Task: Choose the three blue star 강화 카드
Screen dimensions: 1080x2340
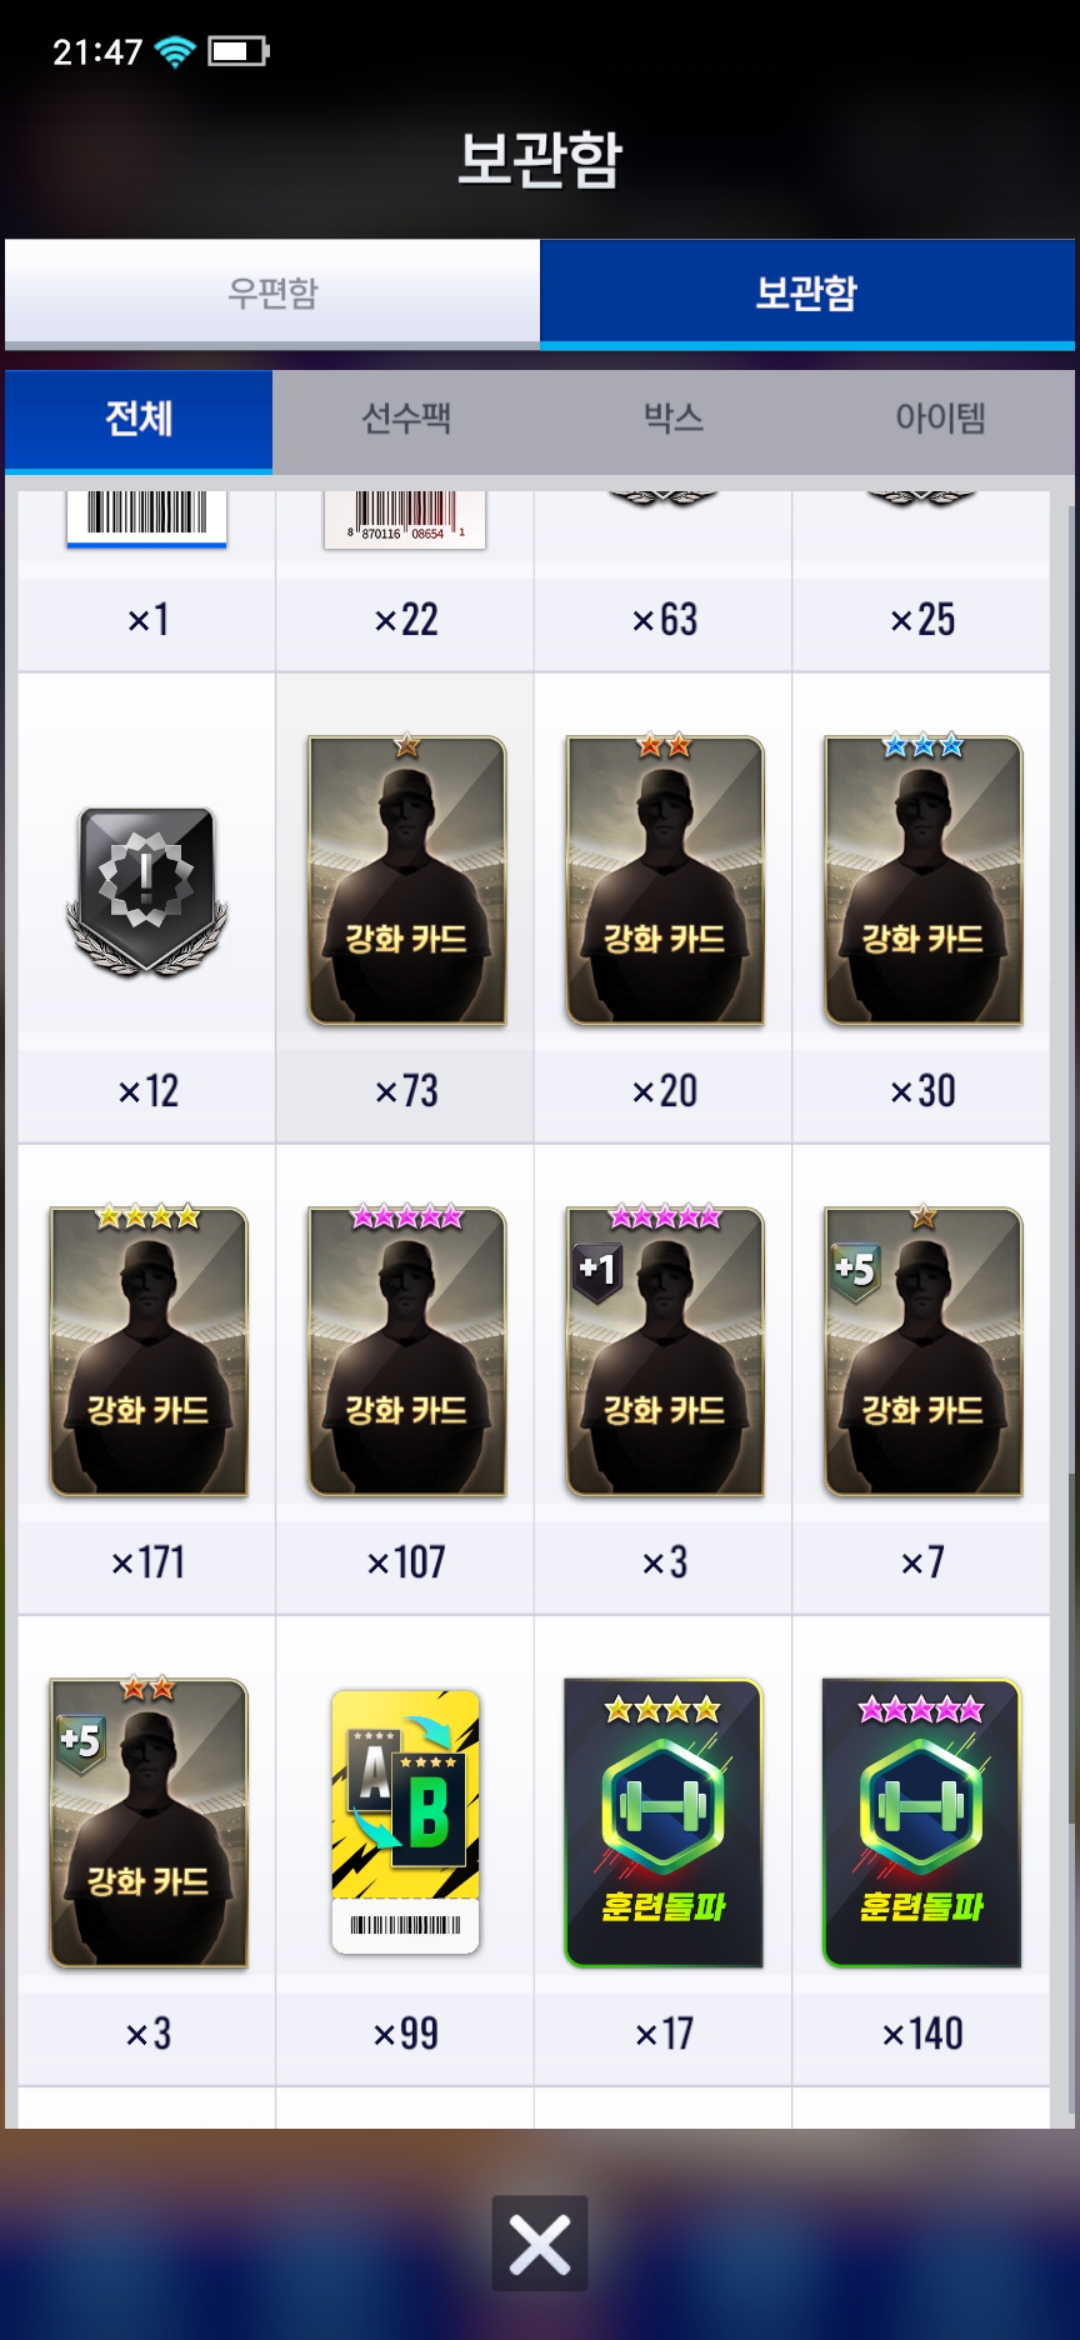Action: pos(922,880)
